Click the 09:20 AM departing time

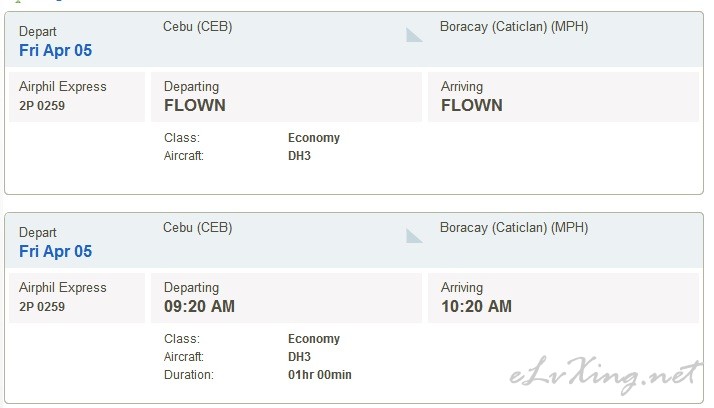[199, 306]
